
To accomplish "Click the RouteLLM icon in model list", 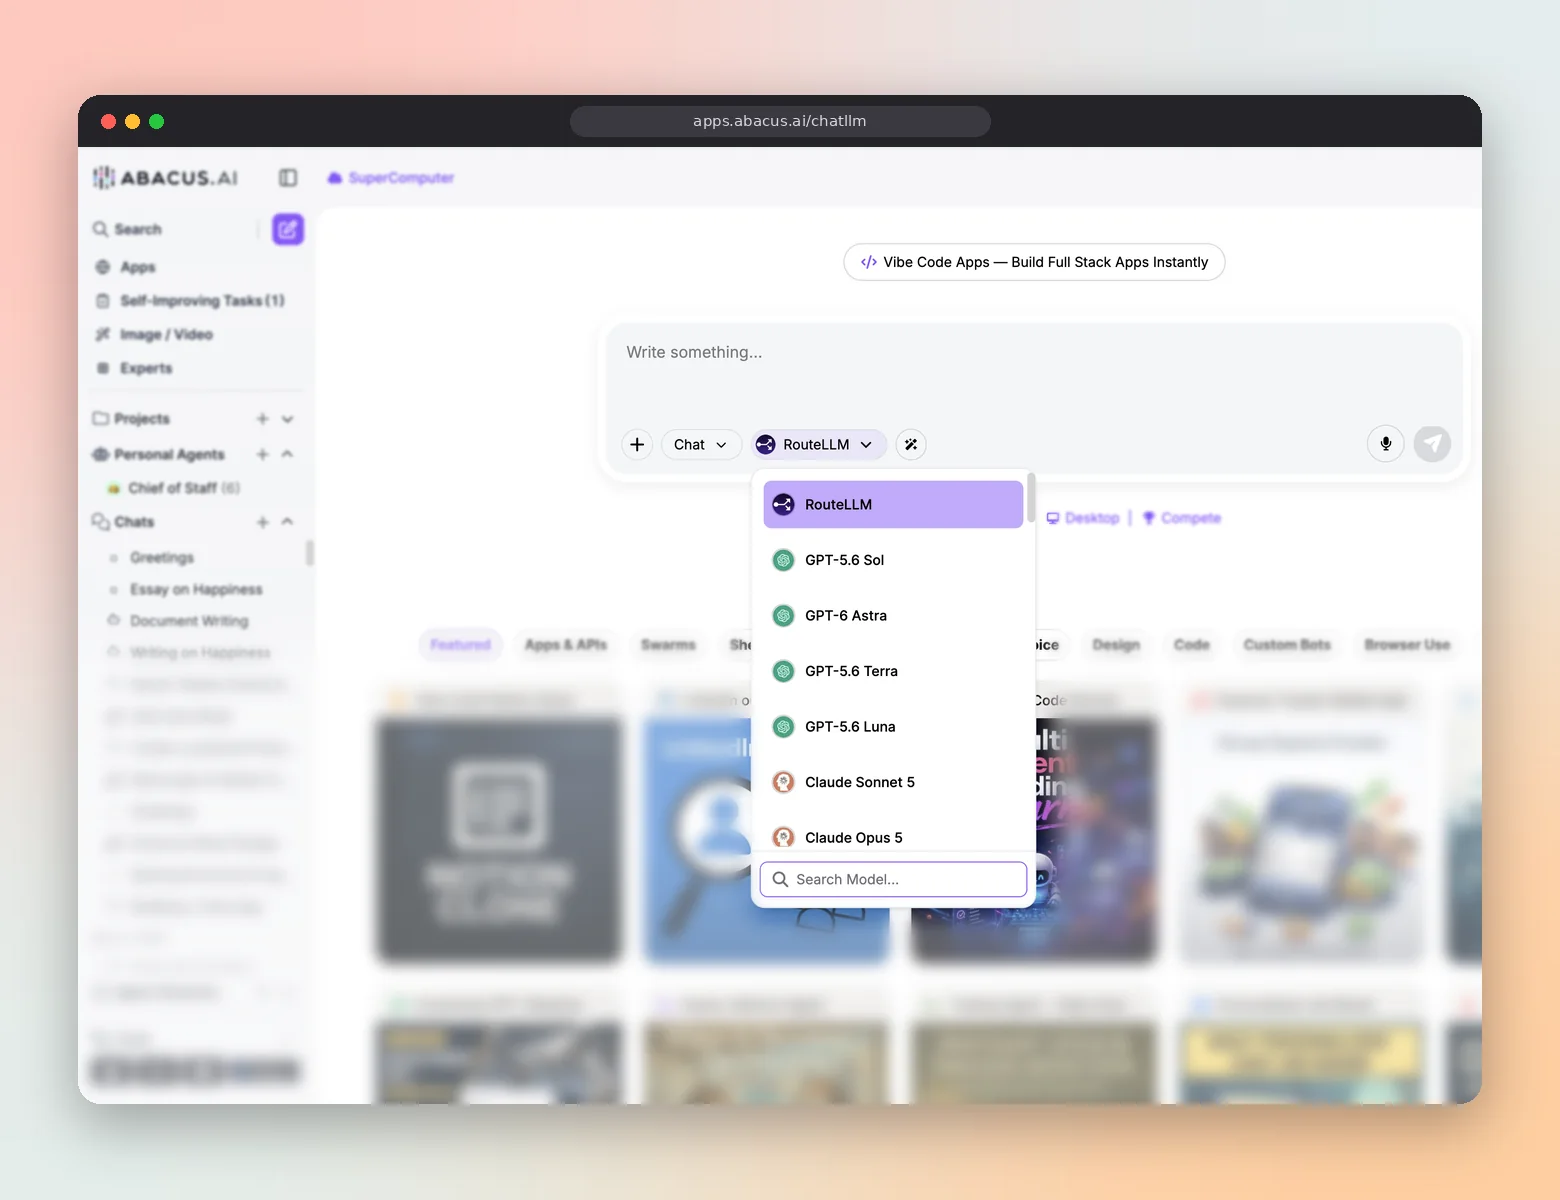I will coord(784,505).
